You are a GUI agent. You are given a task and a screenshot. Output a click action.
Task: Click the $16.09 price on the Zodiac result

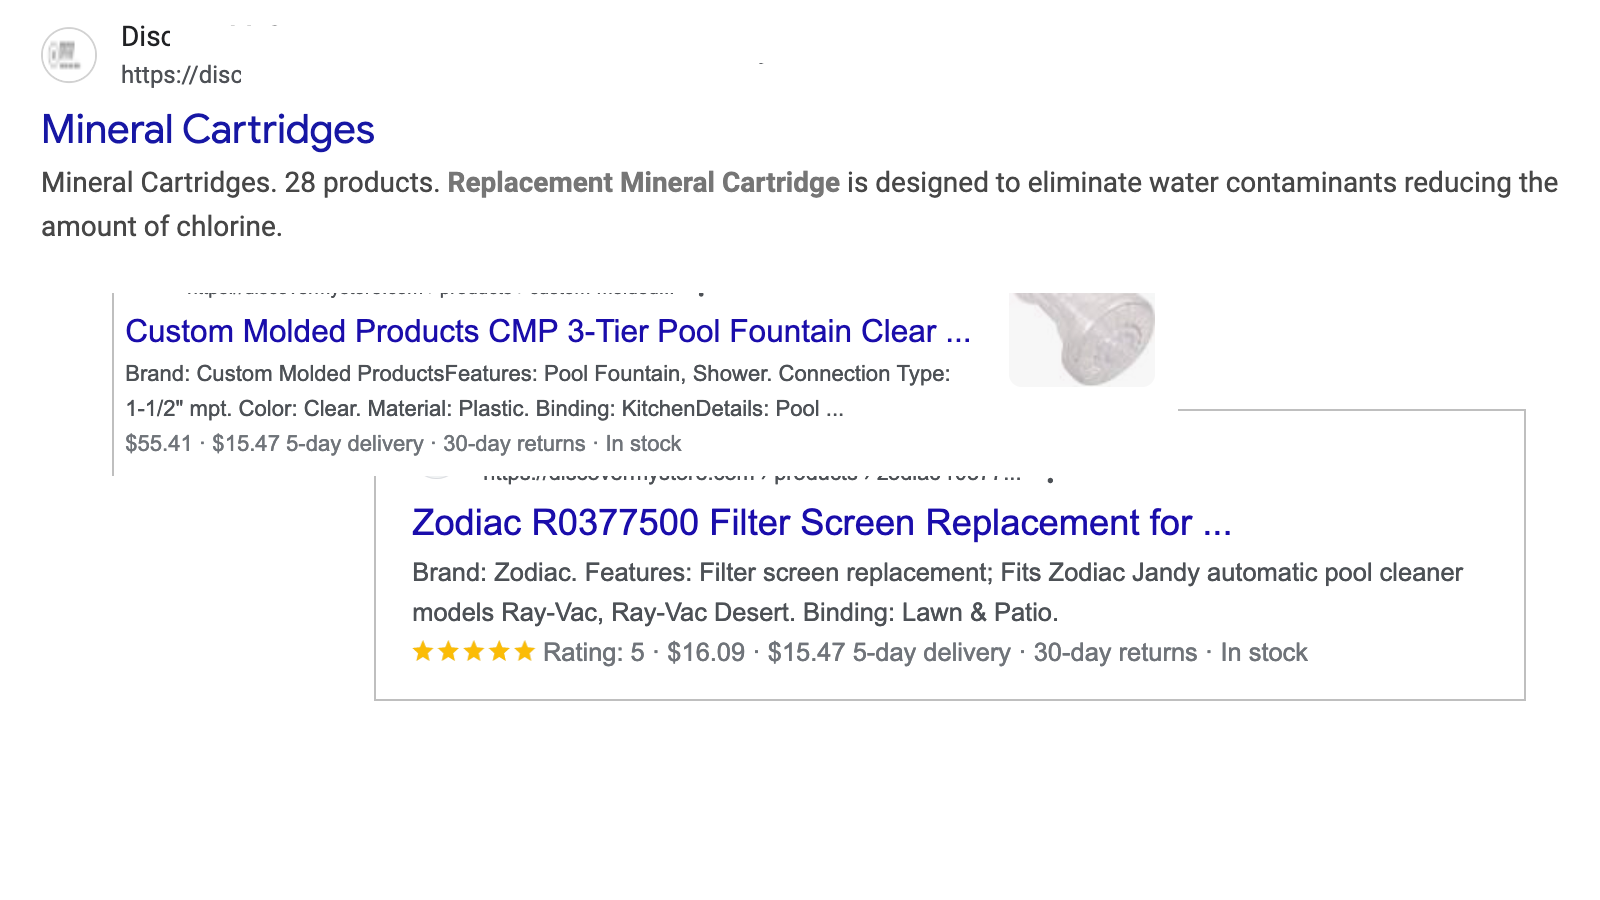(x=705, y=653)
